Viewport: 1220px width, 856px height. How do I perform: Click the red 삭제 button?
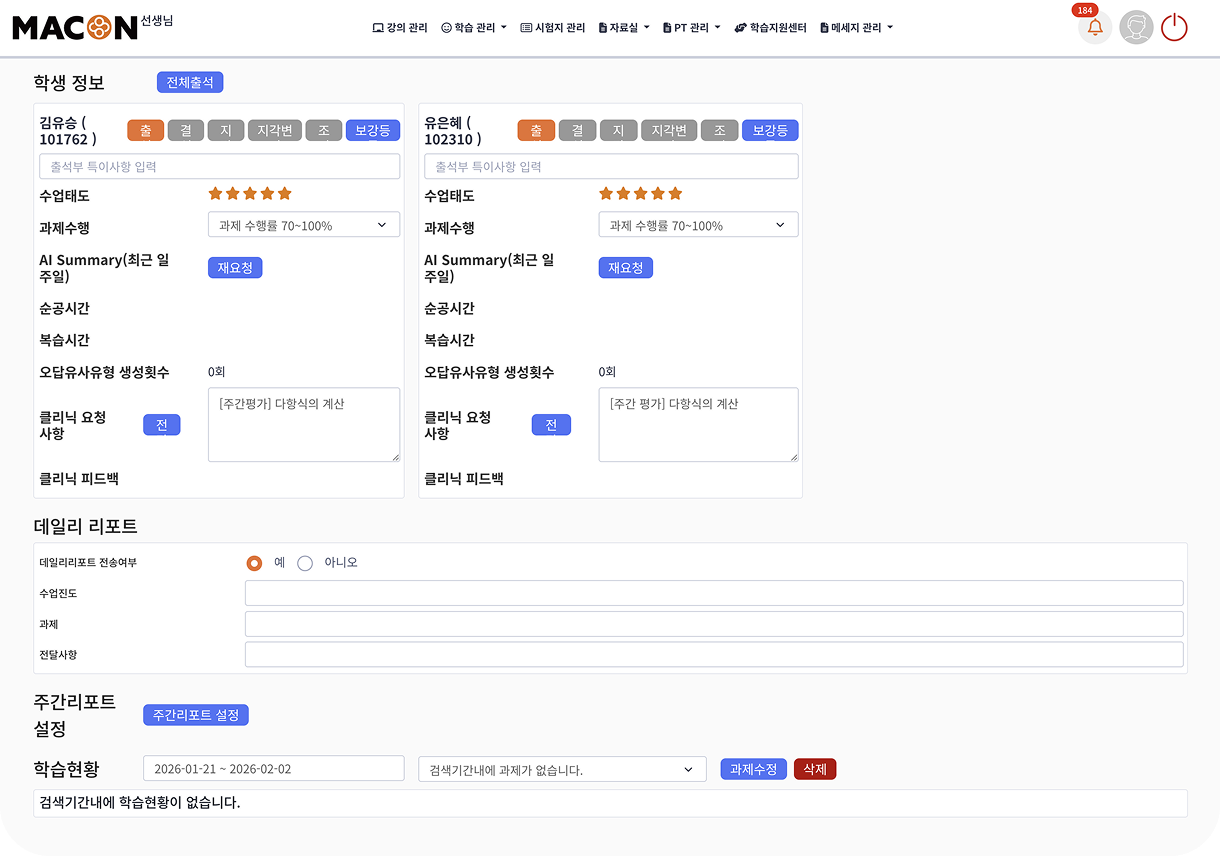point(814,769)
